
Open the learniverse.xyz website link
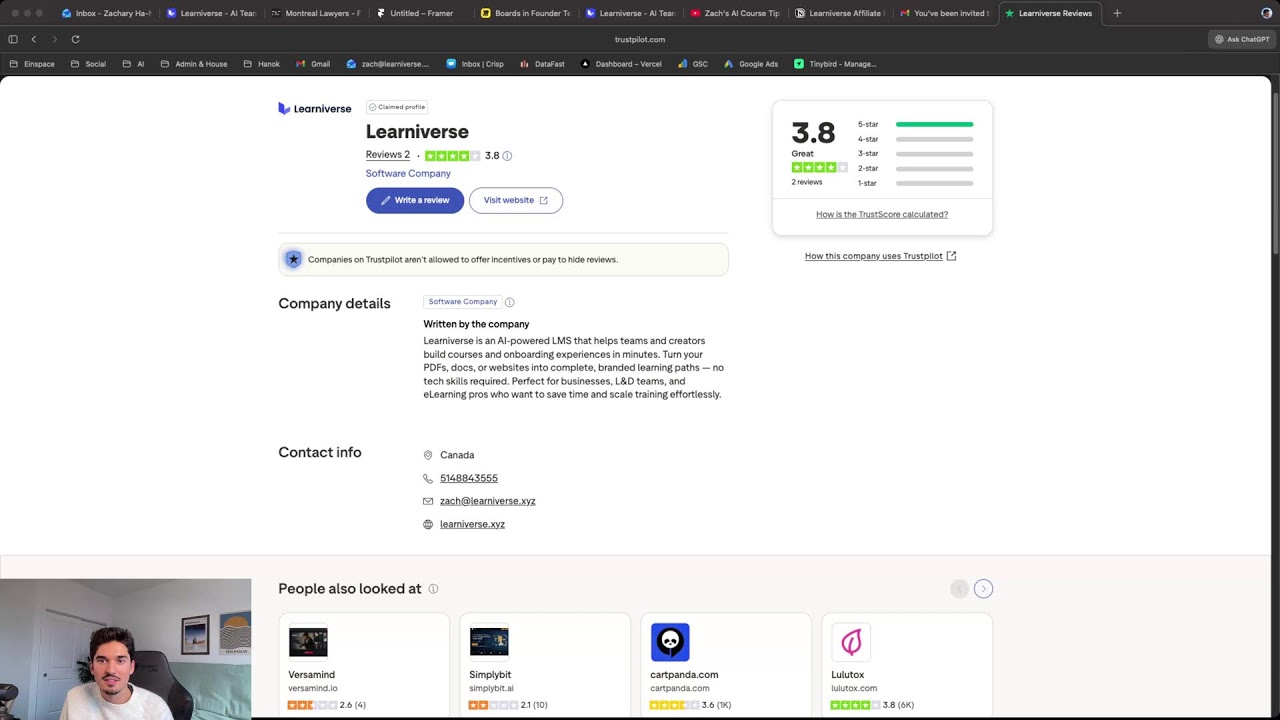pos(472,524)
